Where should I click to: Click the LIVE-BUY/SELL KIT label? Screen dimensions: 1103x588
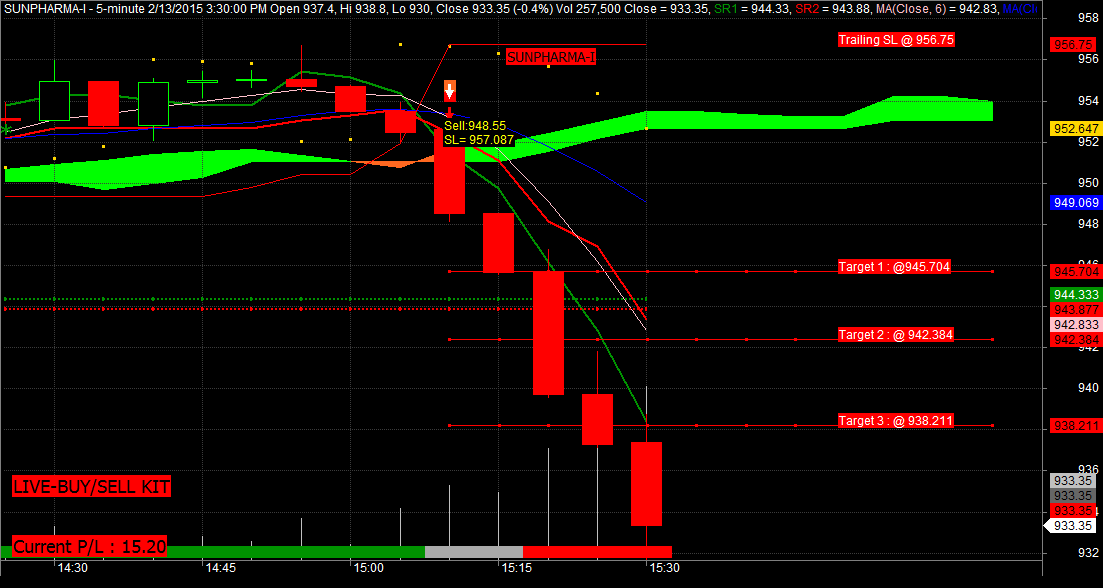pos(91,486)
